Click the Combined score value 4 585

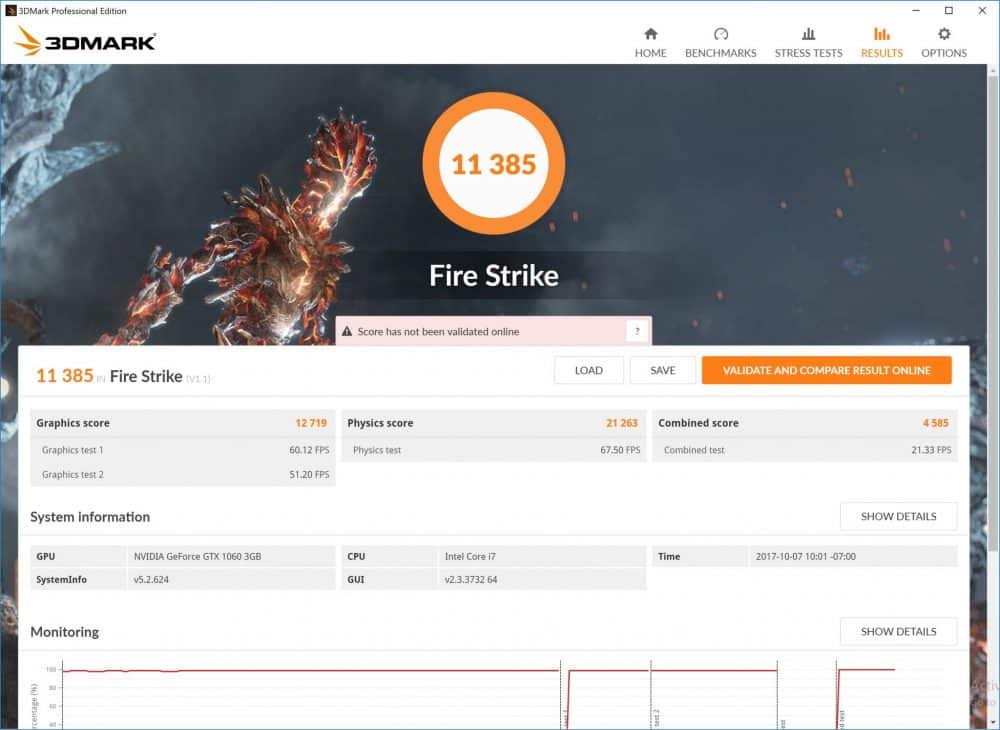[936, 423]
